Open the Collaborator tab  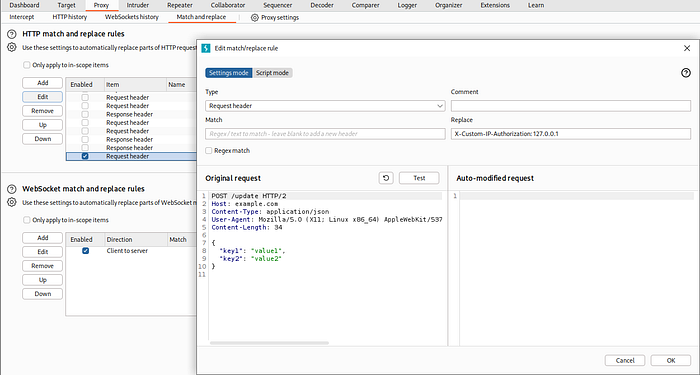tap(228, 5)
